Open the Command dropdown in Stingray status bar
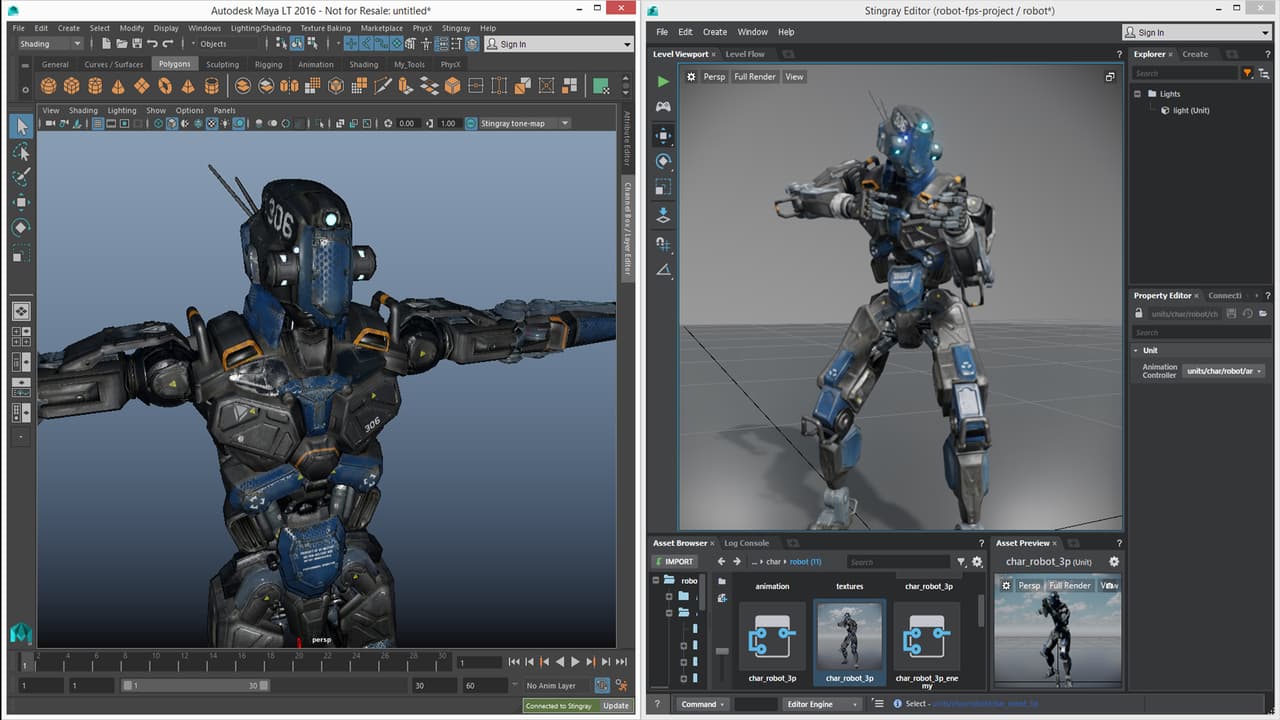The height and width of the screenshot is (720, 1280). (703, 704)
